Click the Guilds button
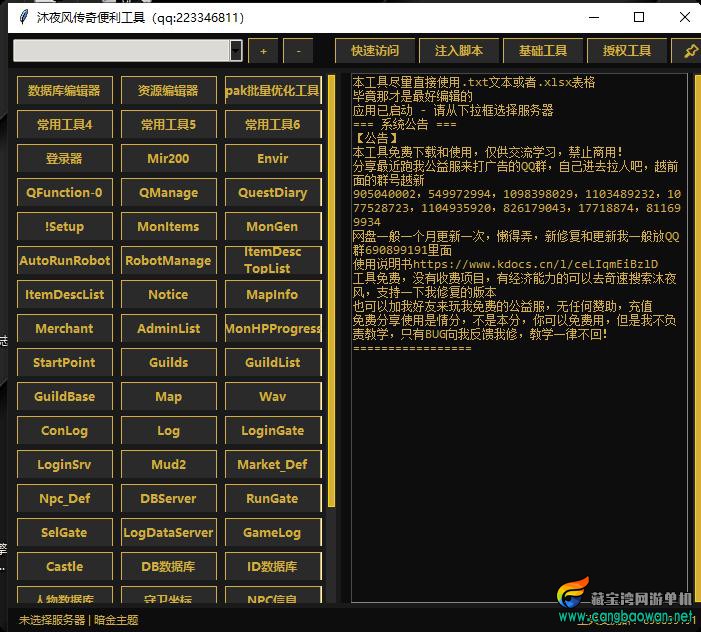Image resolution: width=701 pixels, height=632 pixels. point(169,362)
